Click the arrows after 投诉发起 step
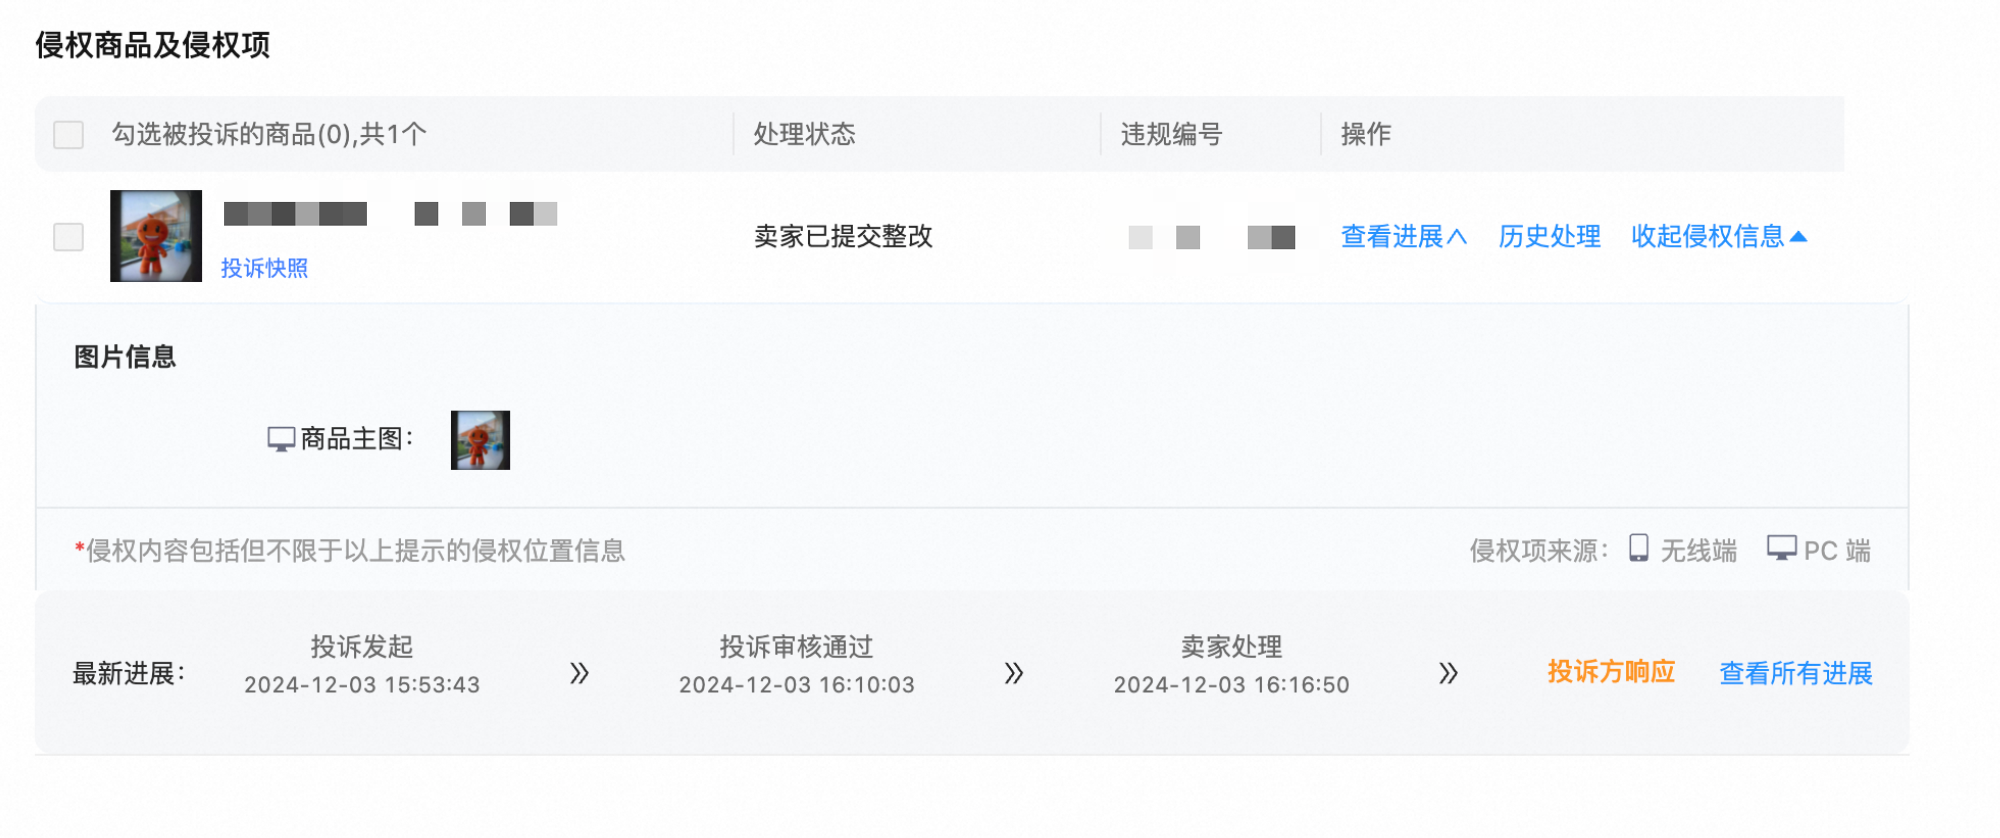2000x838 pixels. tap(579, 673)
